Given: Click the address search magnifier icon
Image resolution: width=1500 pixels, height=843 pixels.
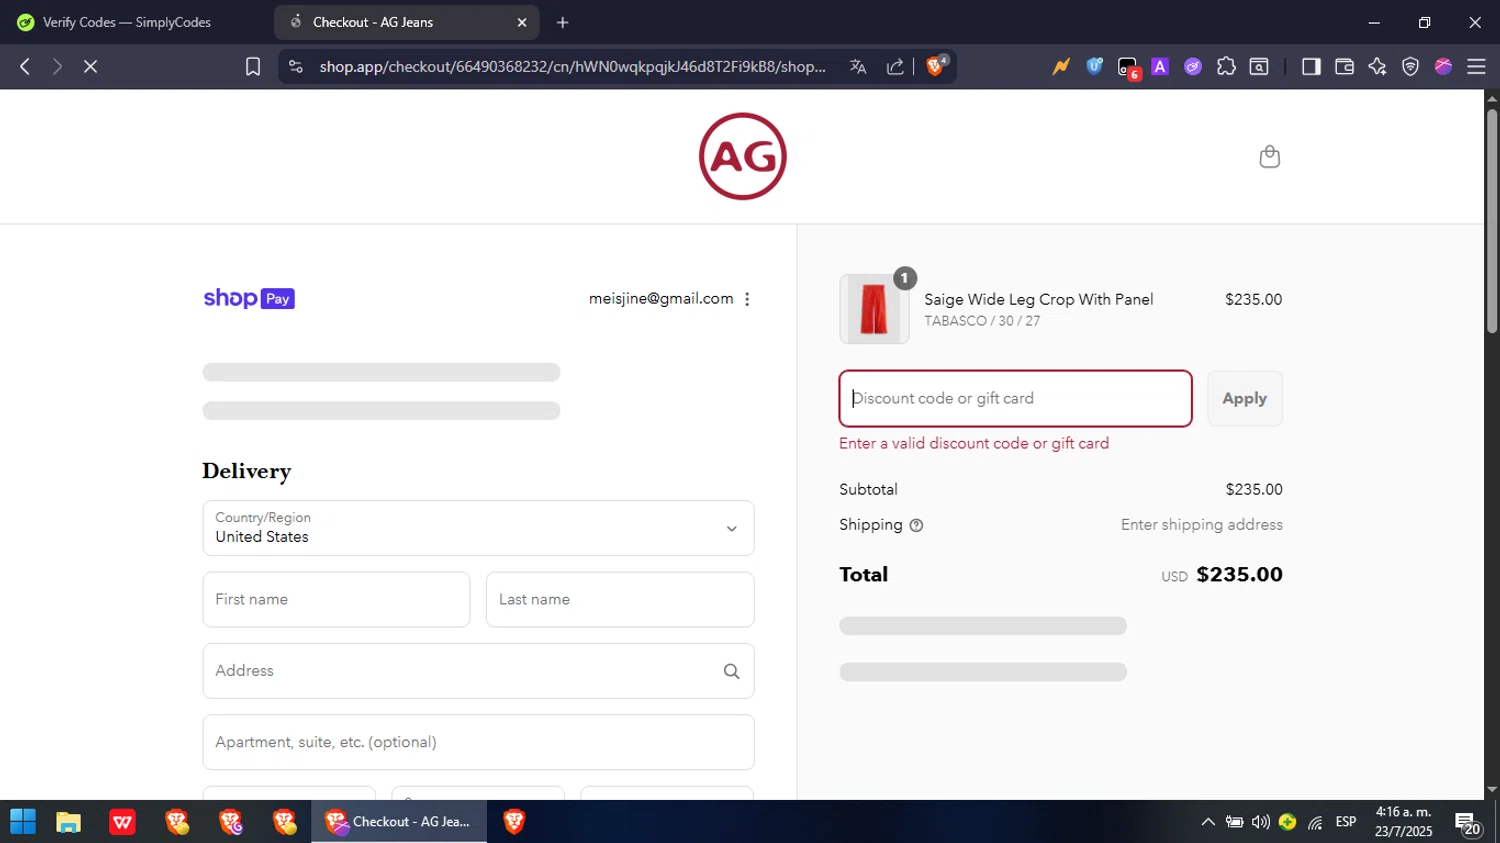Looking at the screenshot, I should pyautogui.click(x=731, y=671).
